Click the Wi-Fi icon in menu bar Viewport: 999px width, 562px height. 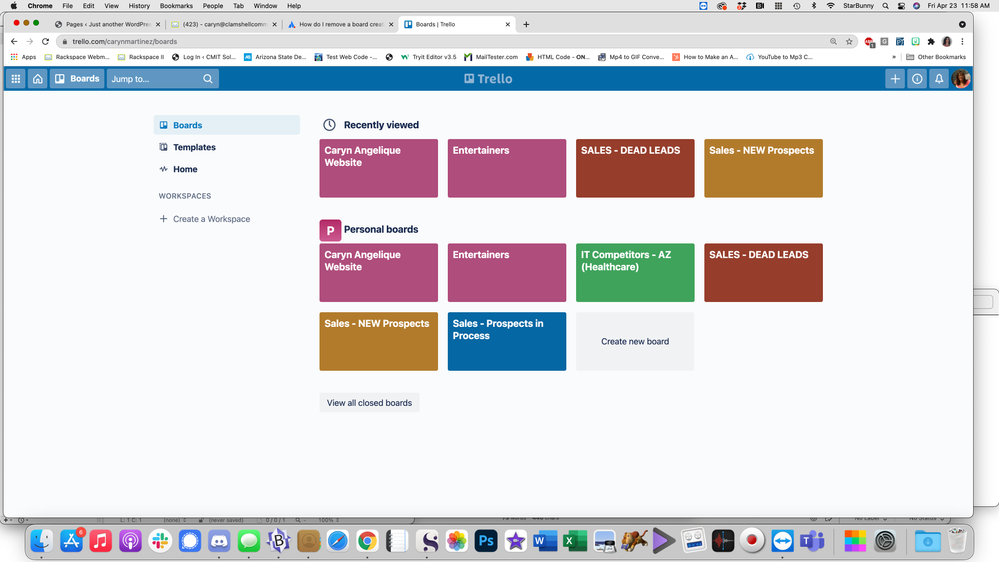point(830,6)
